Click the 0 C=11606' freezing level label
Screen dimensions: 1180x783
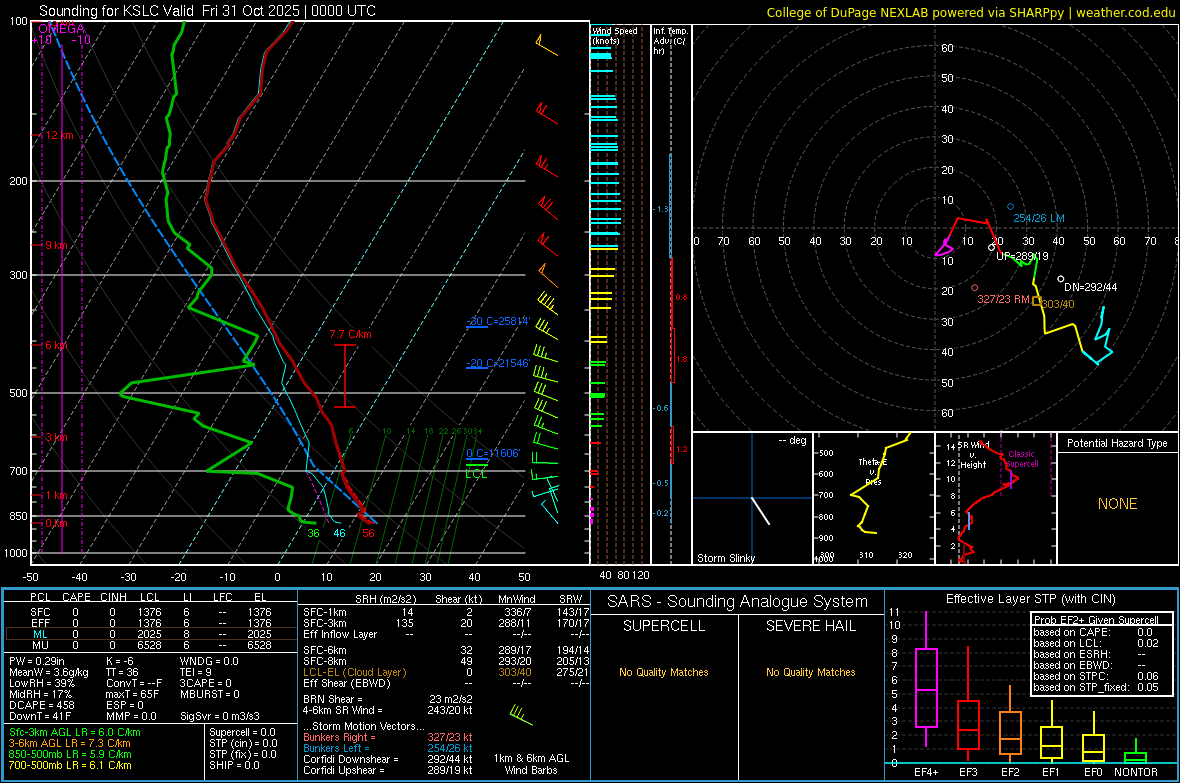[493, 453]
